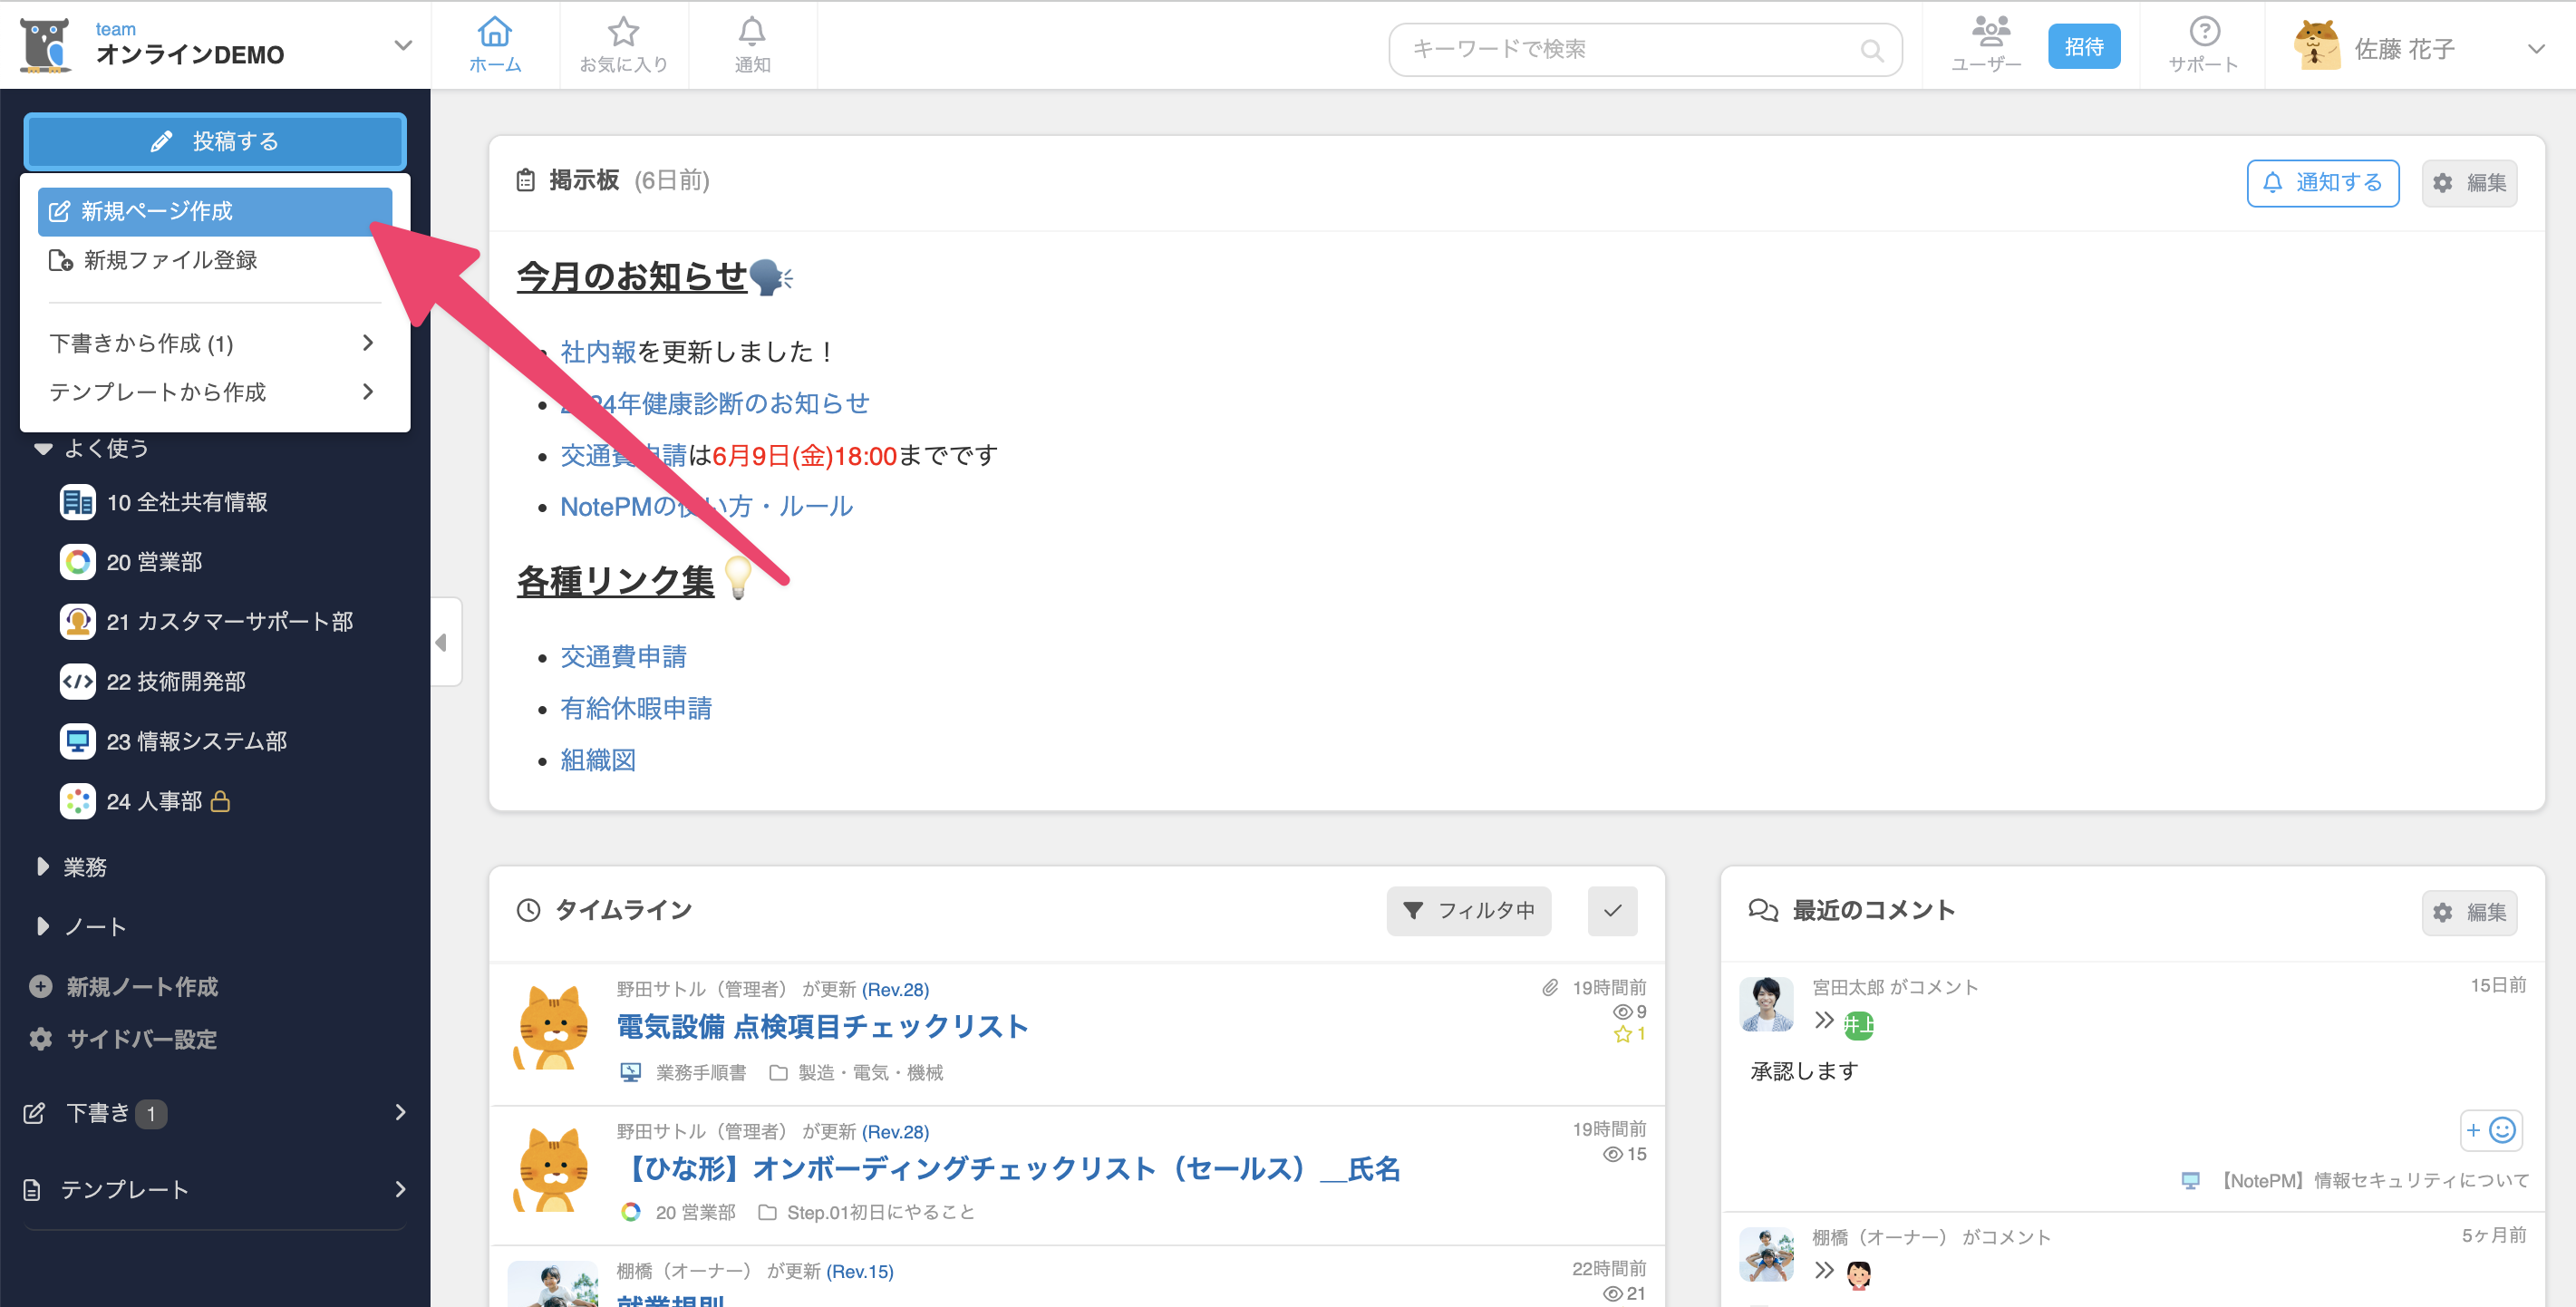This screenshot has height=1307, width=2576.
Task: Open note 10 全社共有情報
Action: pos(163,502)
